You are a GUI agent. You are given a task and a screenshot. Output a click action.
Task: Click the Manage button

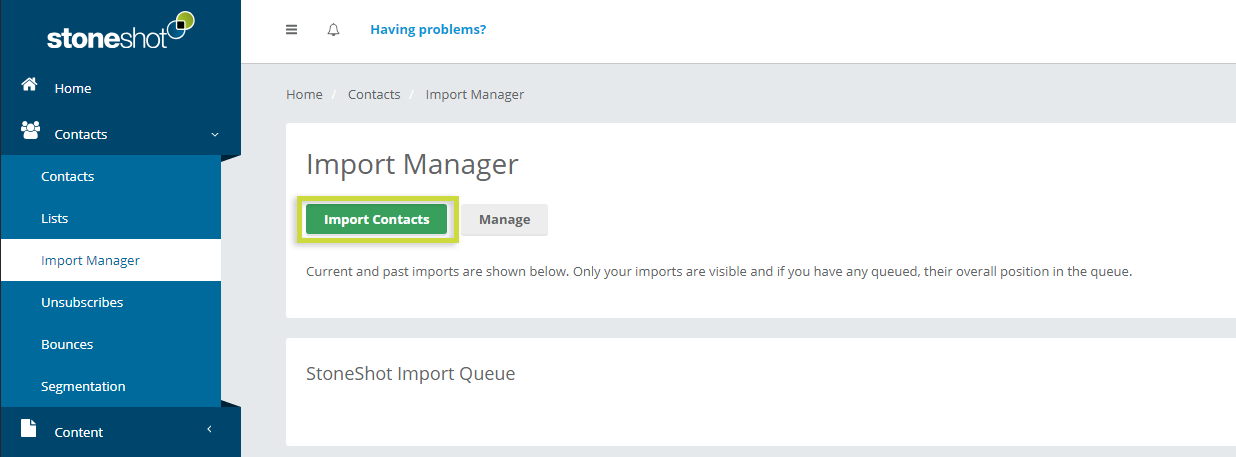[505, 220]
